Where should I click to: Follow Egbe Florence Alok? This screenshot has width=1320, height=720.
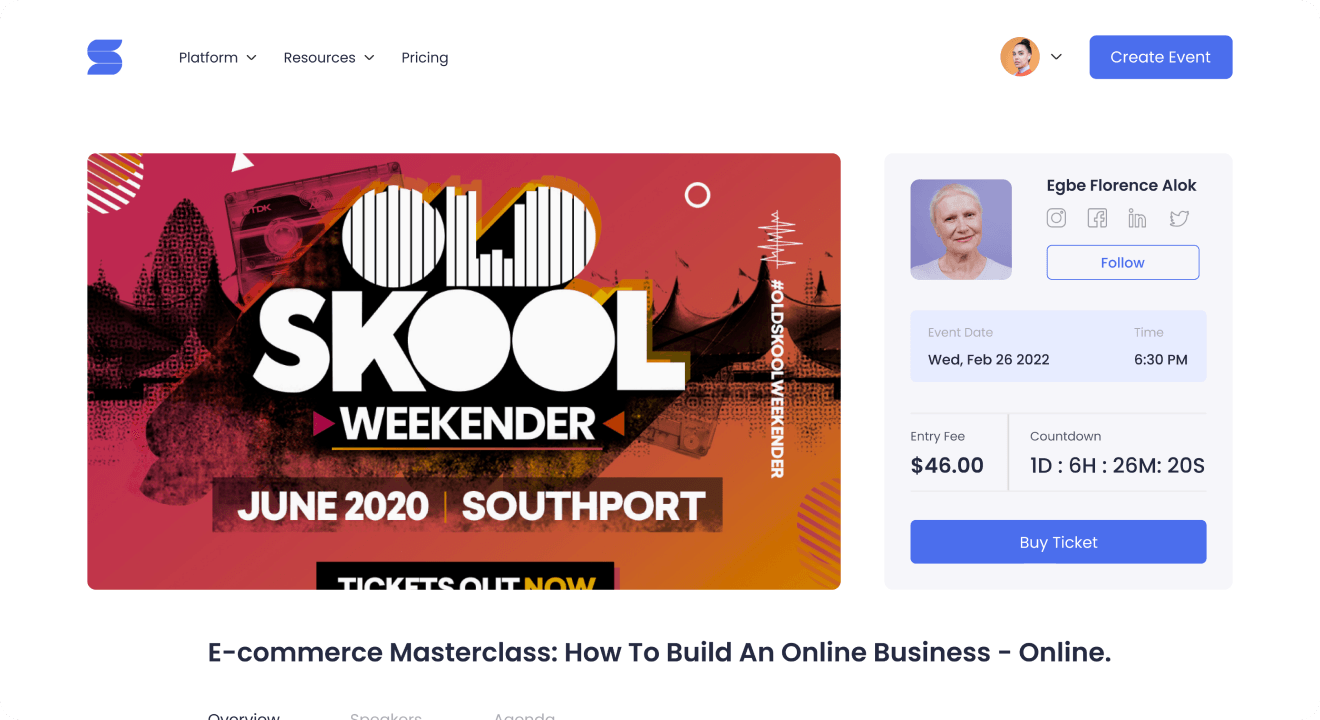point(1123,262)
